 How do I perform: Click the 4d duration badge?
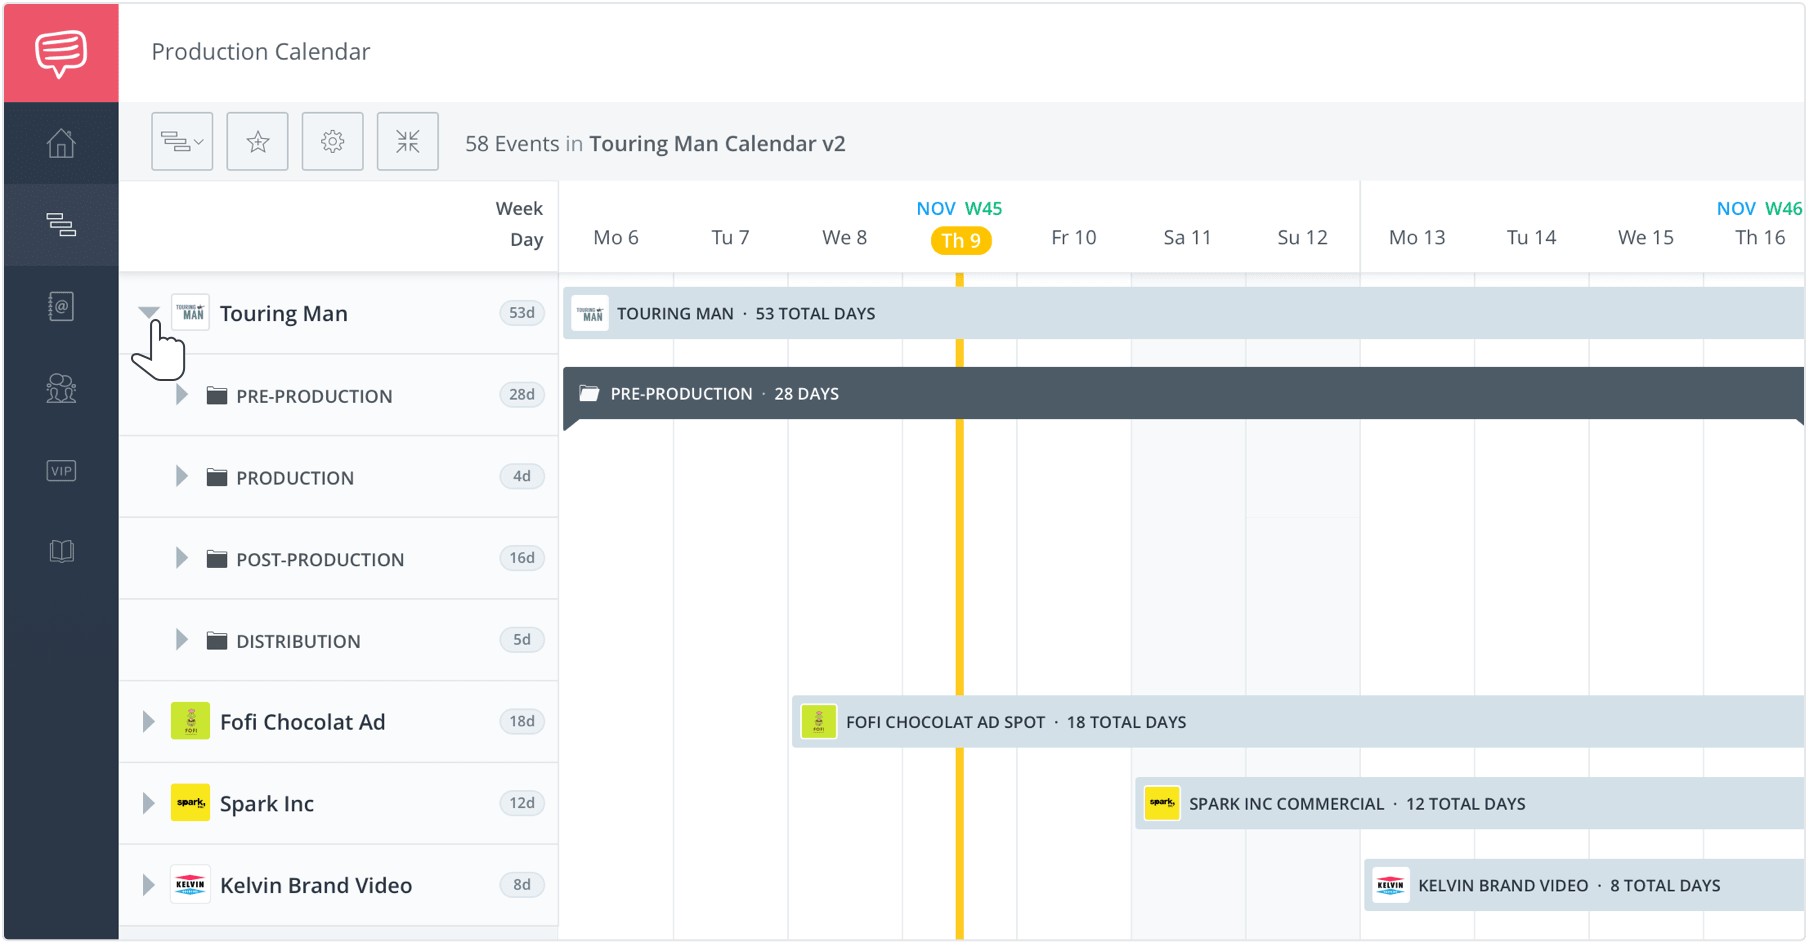coord(522,477)
